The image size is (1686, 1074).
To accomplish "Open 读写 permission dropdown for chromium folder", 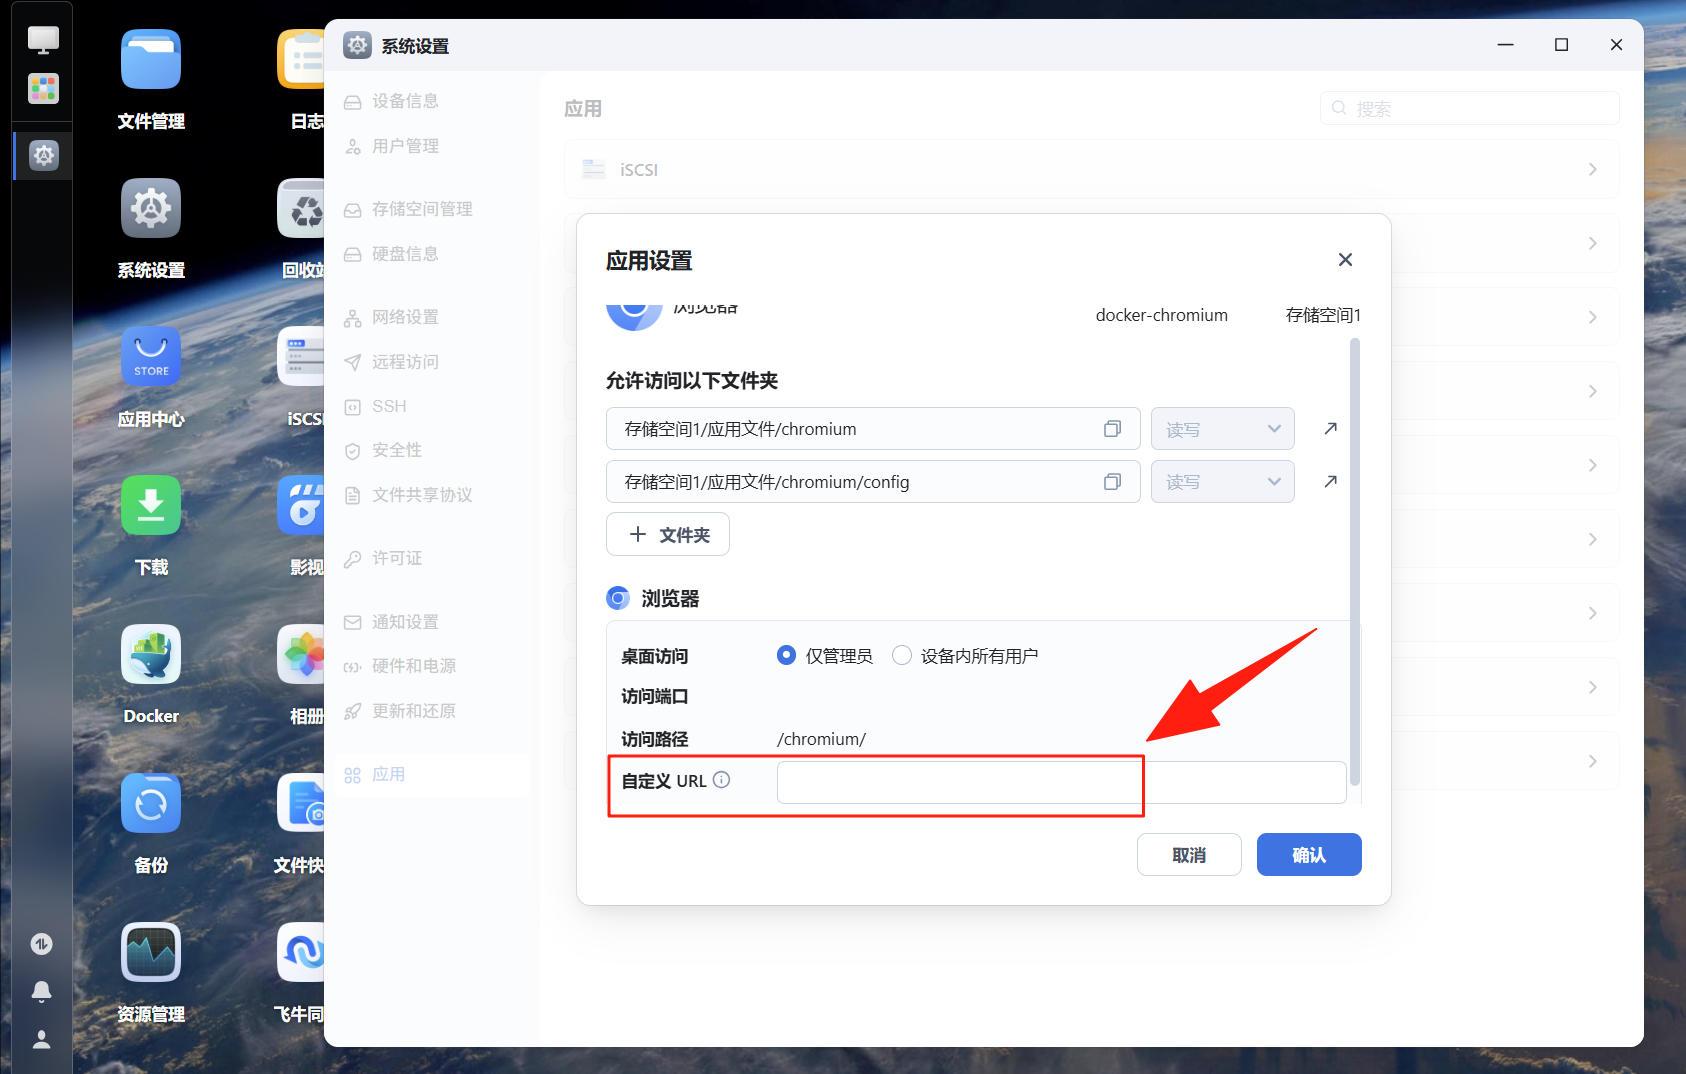I will click(x=1223, y=429).
